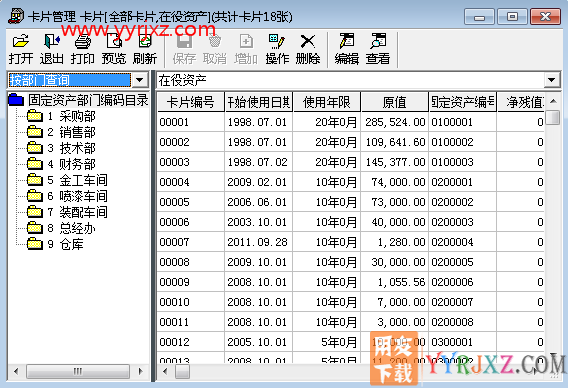Image resolution: width=568 pixels, height=388 pixels.
Task: Click the 取消 (Cancel) toolbar icon
Action: point(215,49)
